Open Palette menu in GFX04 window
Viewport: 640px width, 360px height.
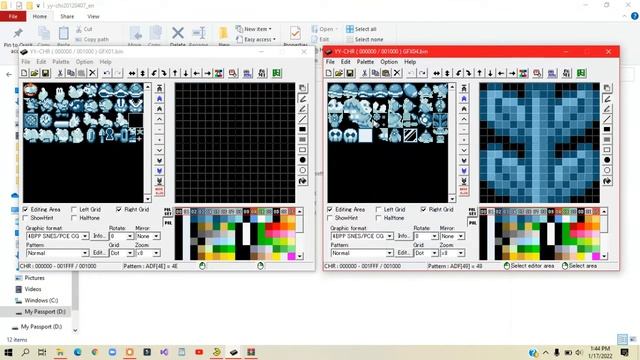pyautogui.click(x=365, y=62)
